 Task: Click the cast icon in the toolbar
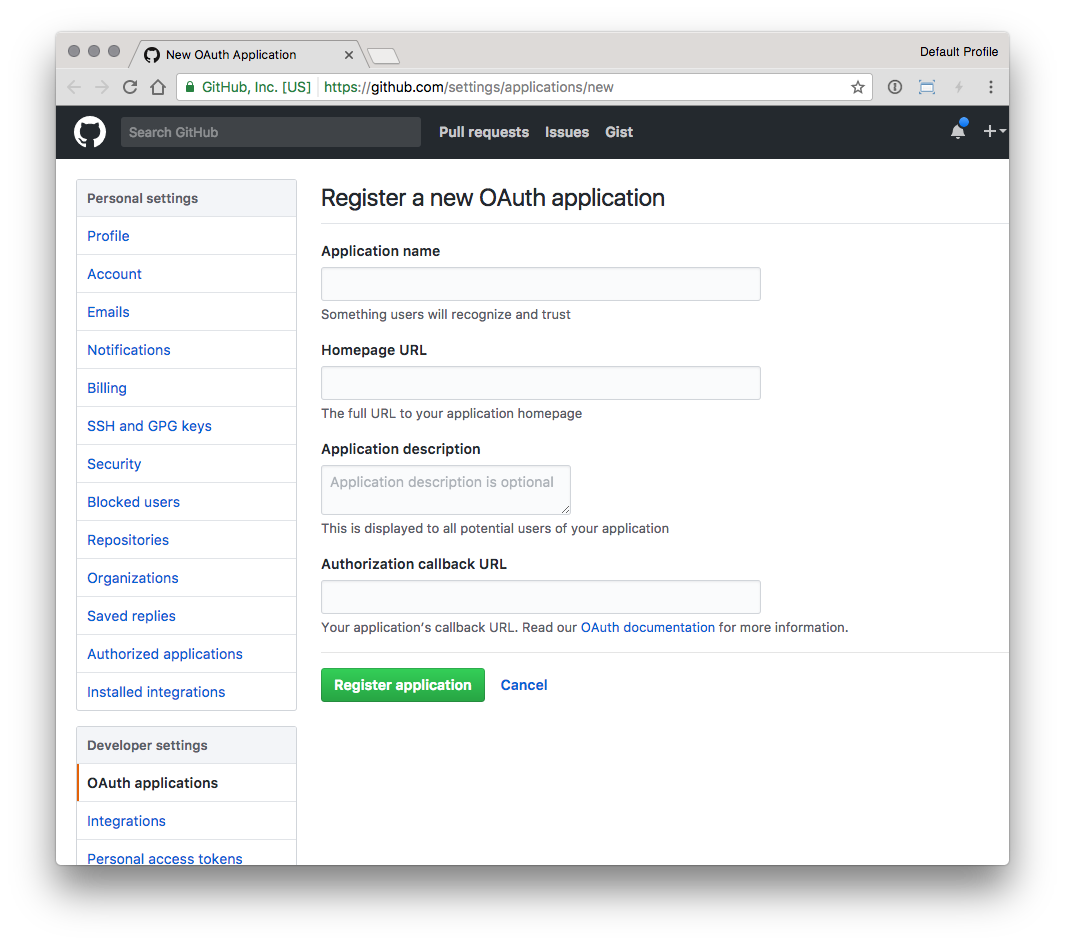926,87
